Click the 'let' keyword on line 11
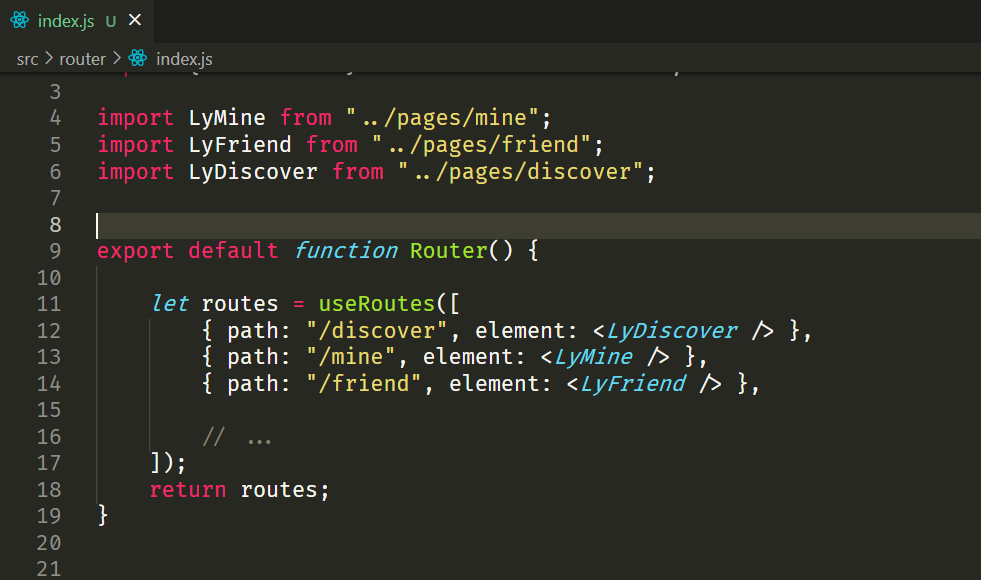 (x=170, y=304)
